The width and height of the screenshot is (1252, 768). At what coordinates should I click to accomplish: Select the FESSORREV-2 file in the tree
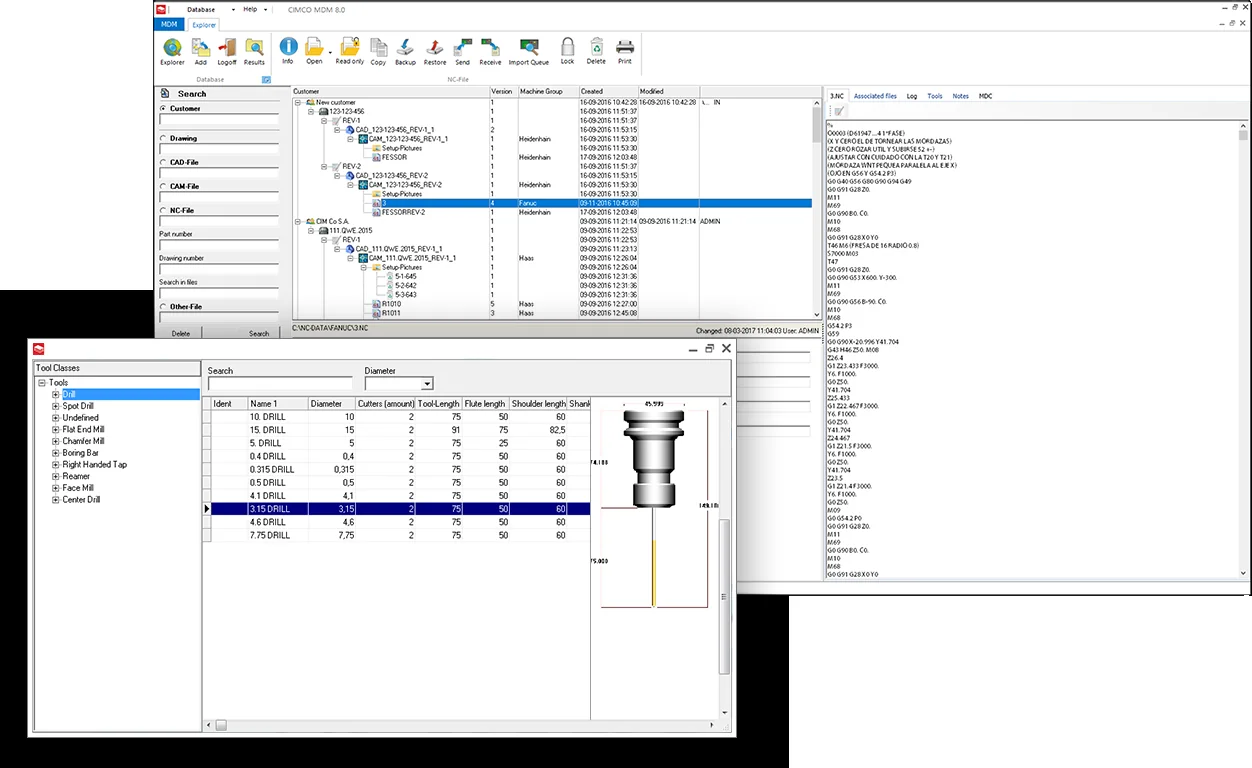(x=403, y=212)
